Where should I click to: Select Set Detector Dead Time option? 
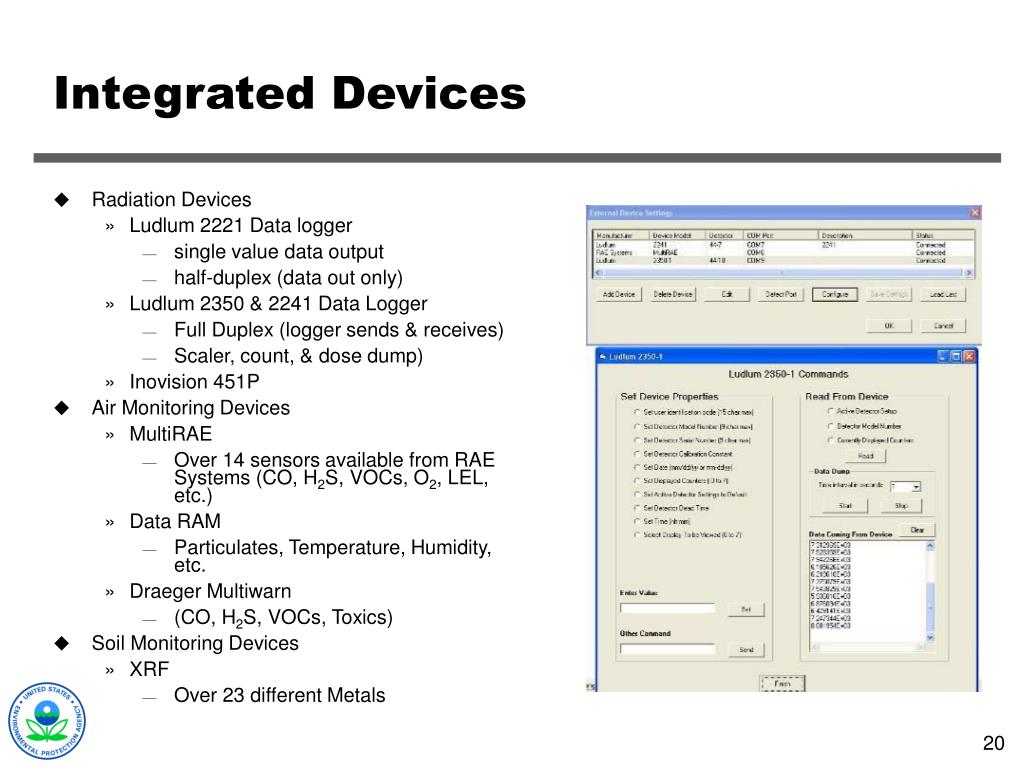click(x=671, y=508)
